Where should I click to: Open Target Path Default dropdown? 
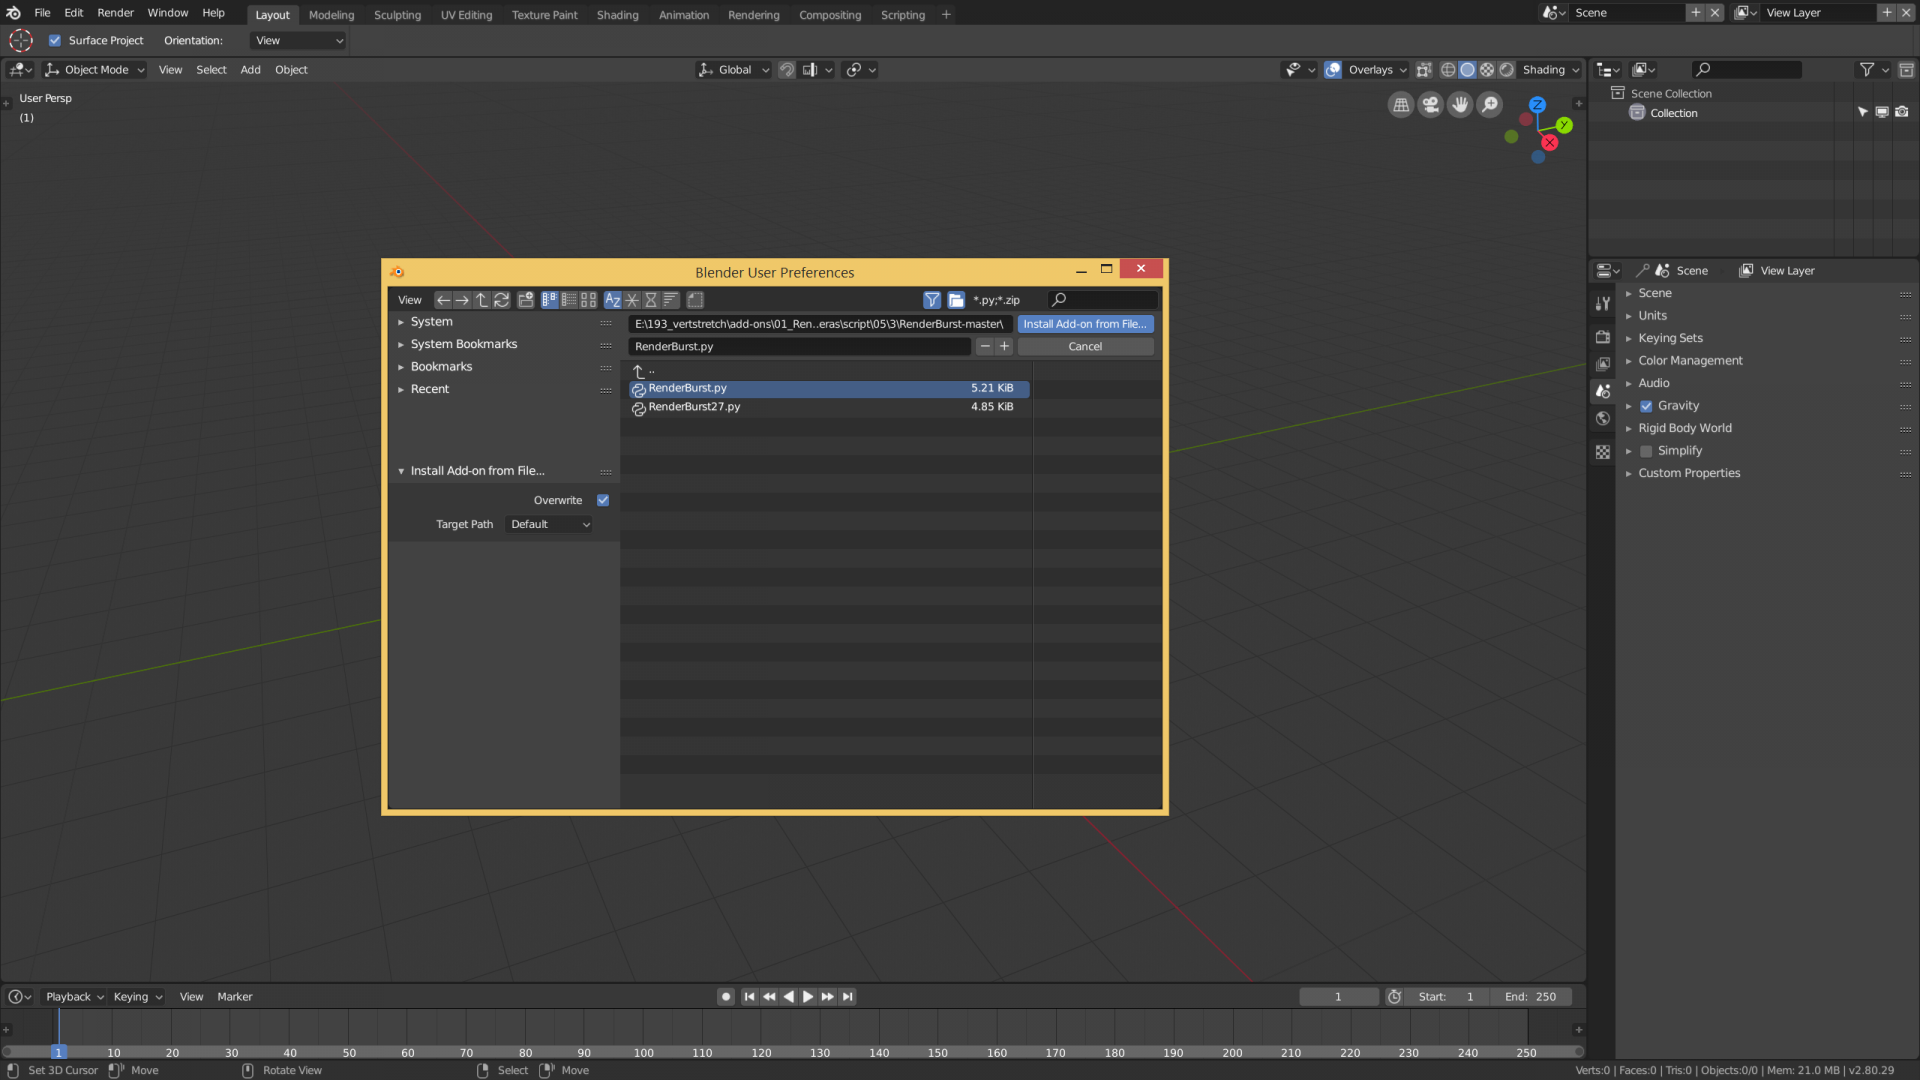coord(549,524)
